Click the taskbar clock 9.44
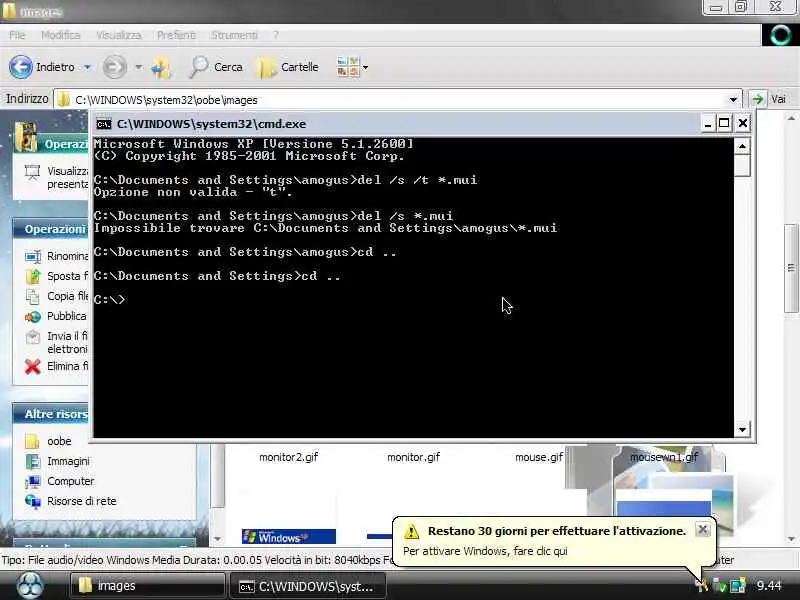 click(768, 585)
